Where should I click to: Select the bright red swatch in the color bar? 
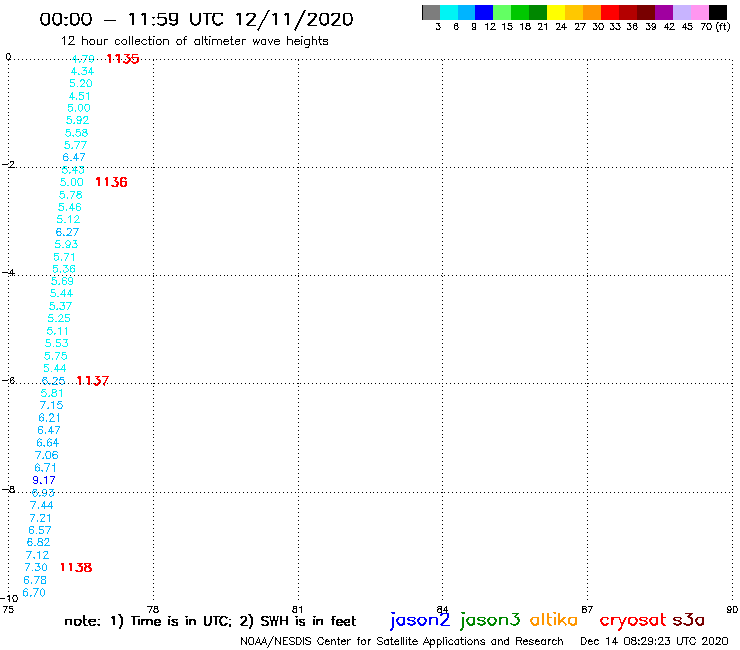pyautogui.click(x=610, y=12)
